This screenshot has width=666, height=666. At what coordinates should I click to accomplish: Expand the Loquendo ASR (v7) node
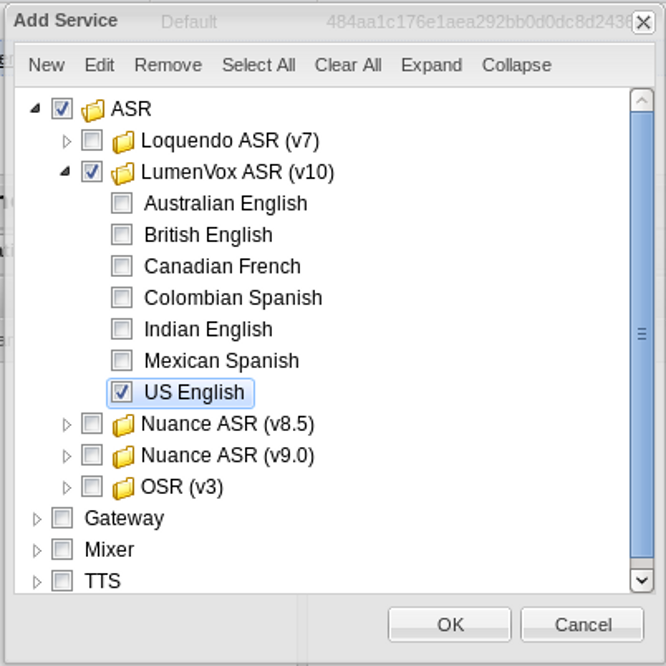pyautogui.click(x=66, y=141)
